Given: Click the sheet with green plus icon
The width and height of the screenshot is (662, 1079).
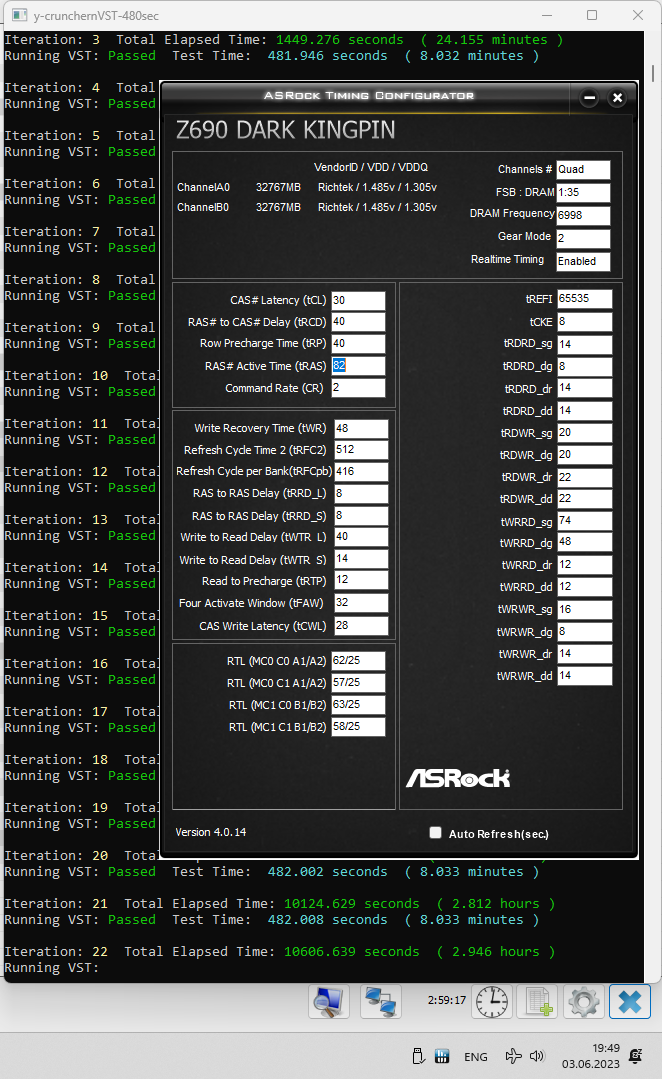Looking at the screenshot, I should pos(537,1001).
